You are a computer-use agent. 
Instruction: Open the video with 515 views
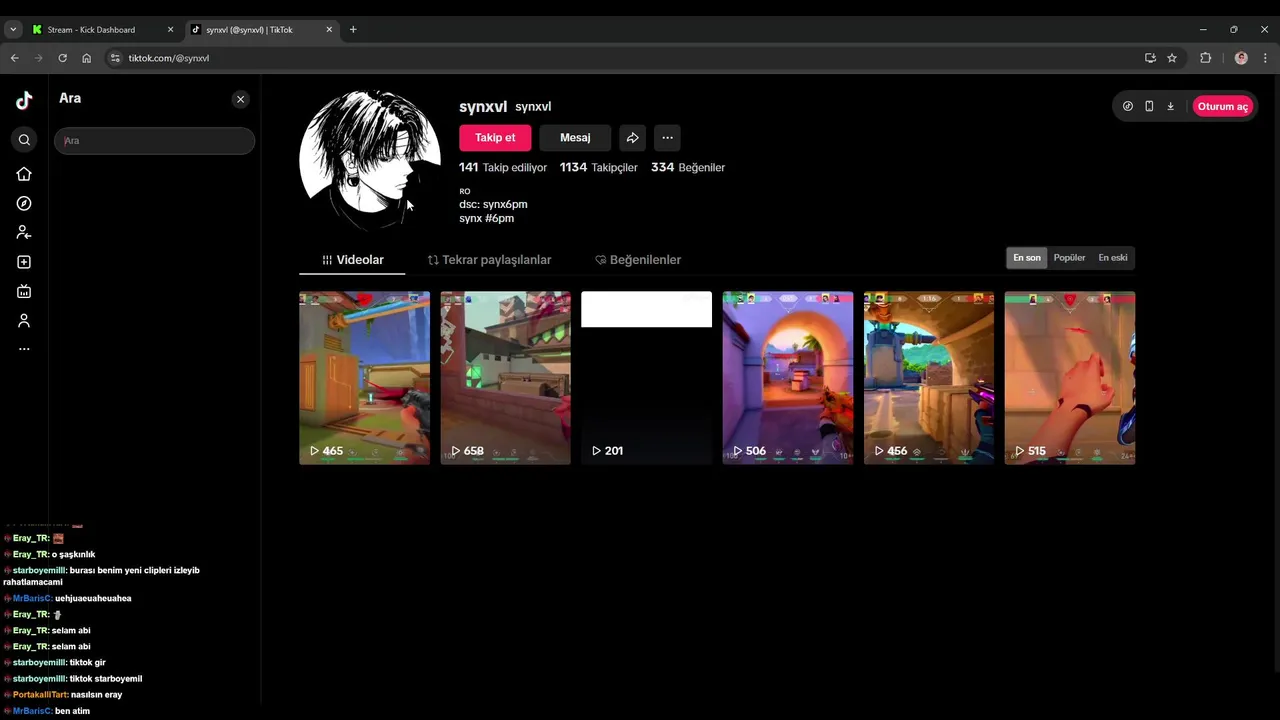tap(1070, 378)
